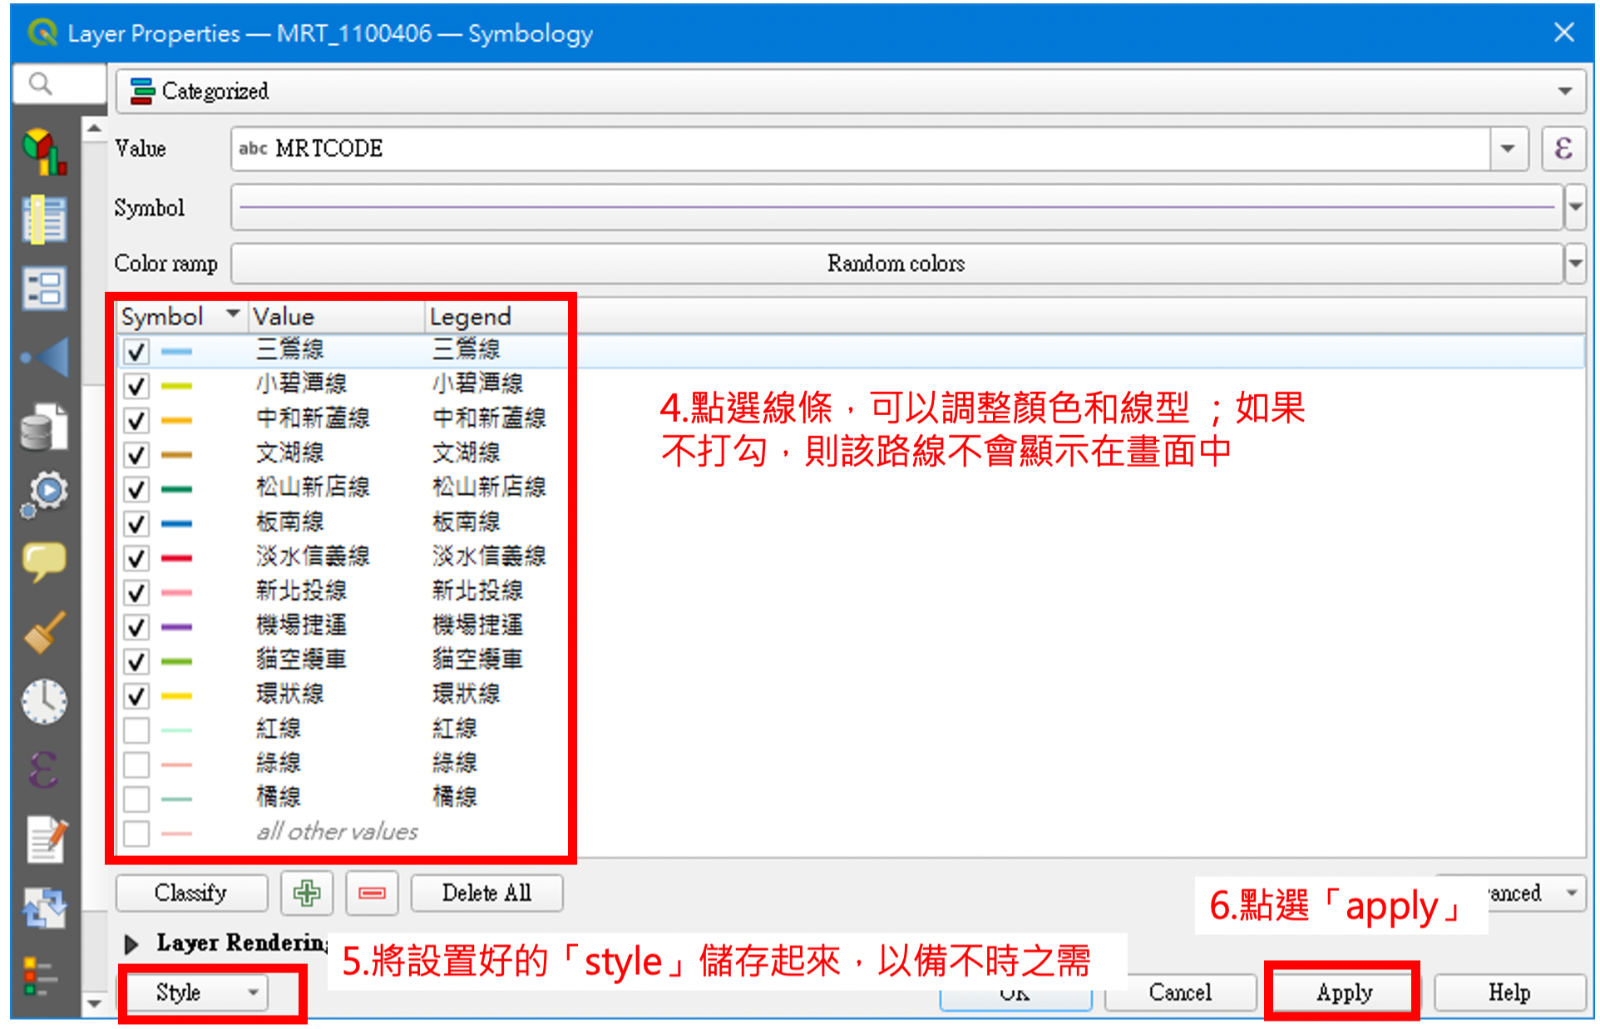
Task: Open the Temporal clock icon in sidebar
Action: pos(45,701)
